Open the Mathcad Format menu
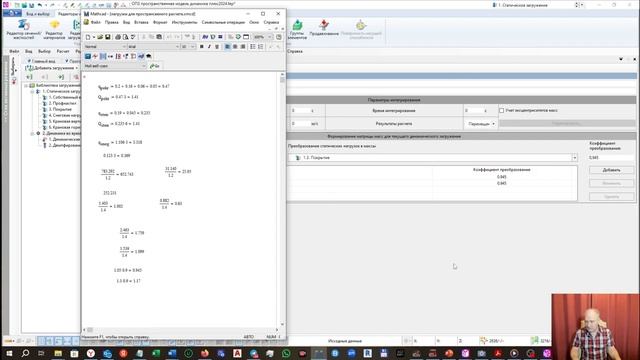 click(x=160, y=22)
